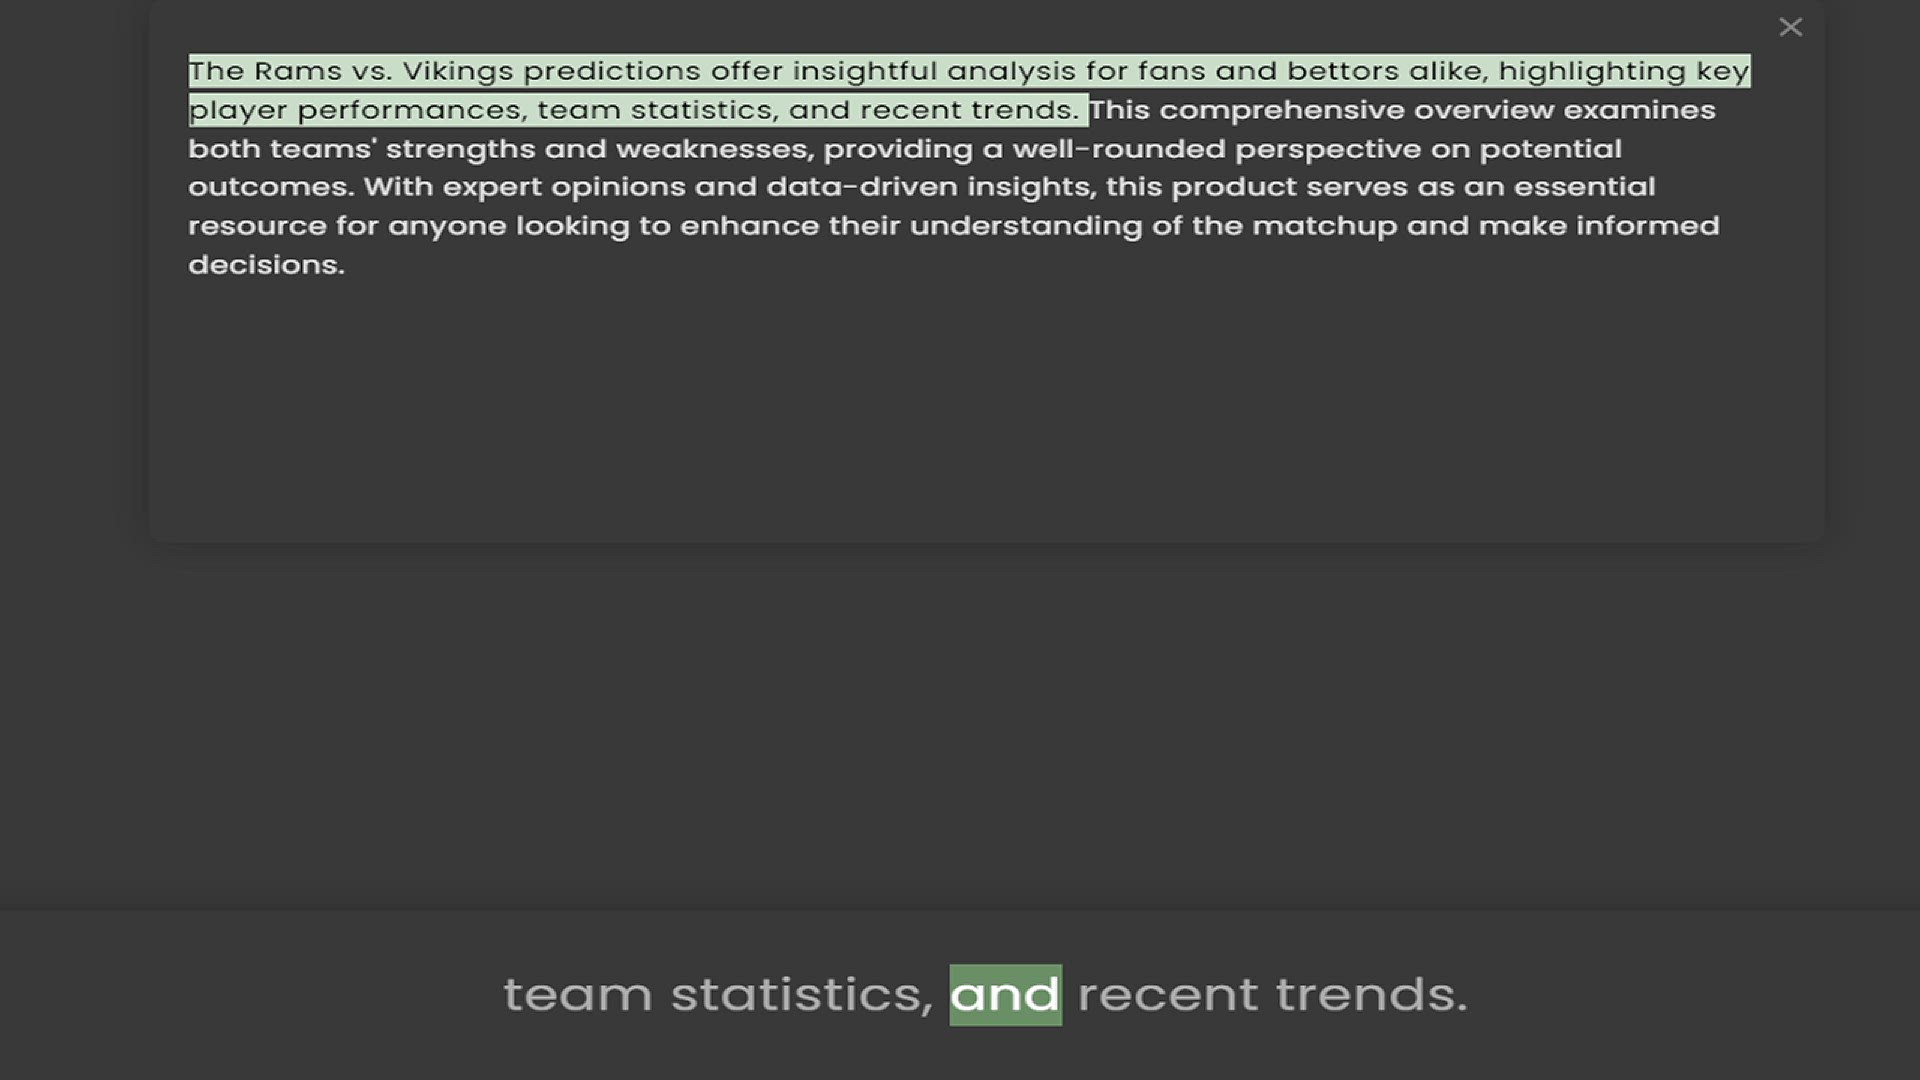Image resolution: width=1920 pixels, height=1080 pixels.
Task: Click the word "insightful" in the highlighted sentence
Action: 865,72
